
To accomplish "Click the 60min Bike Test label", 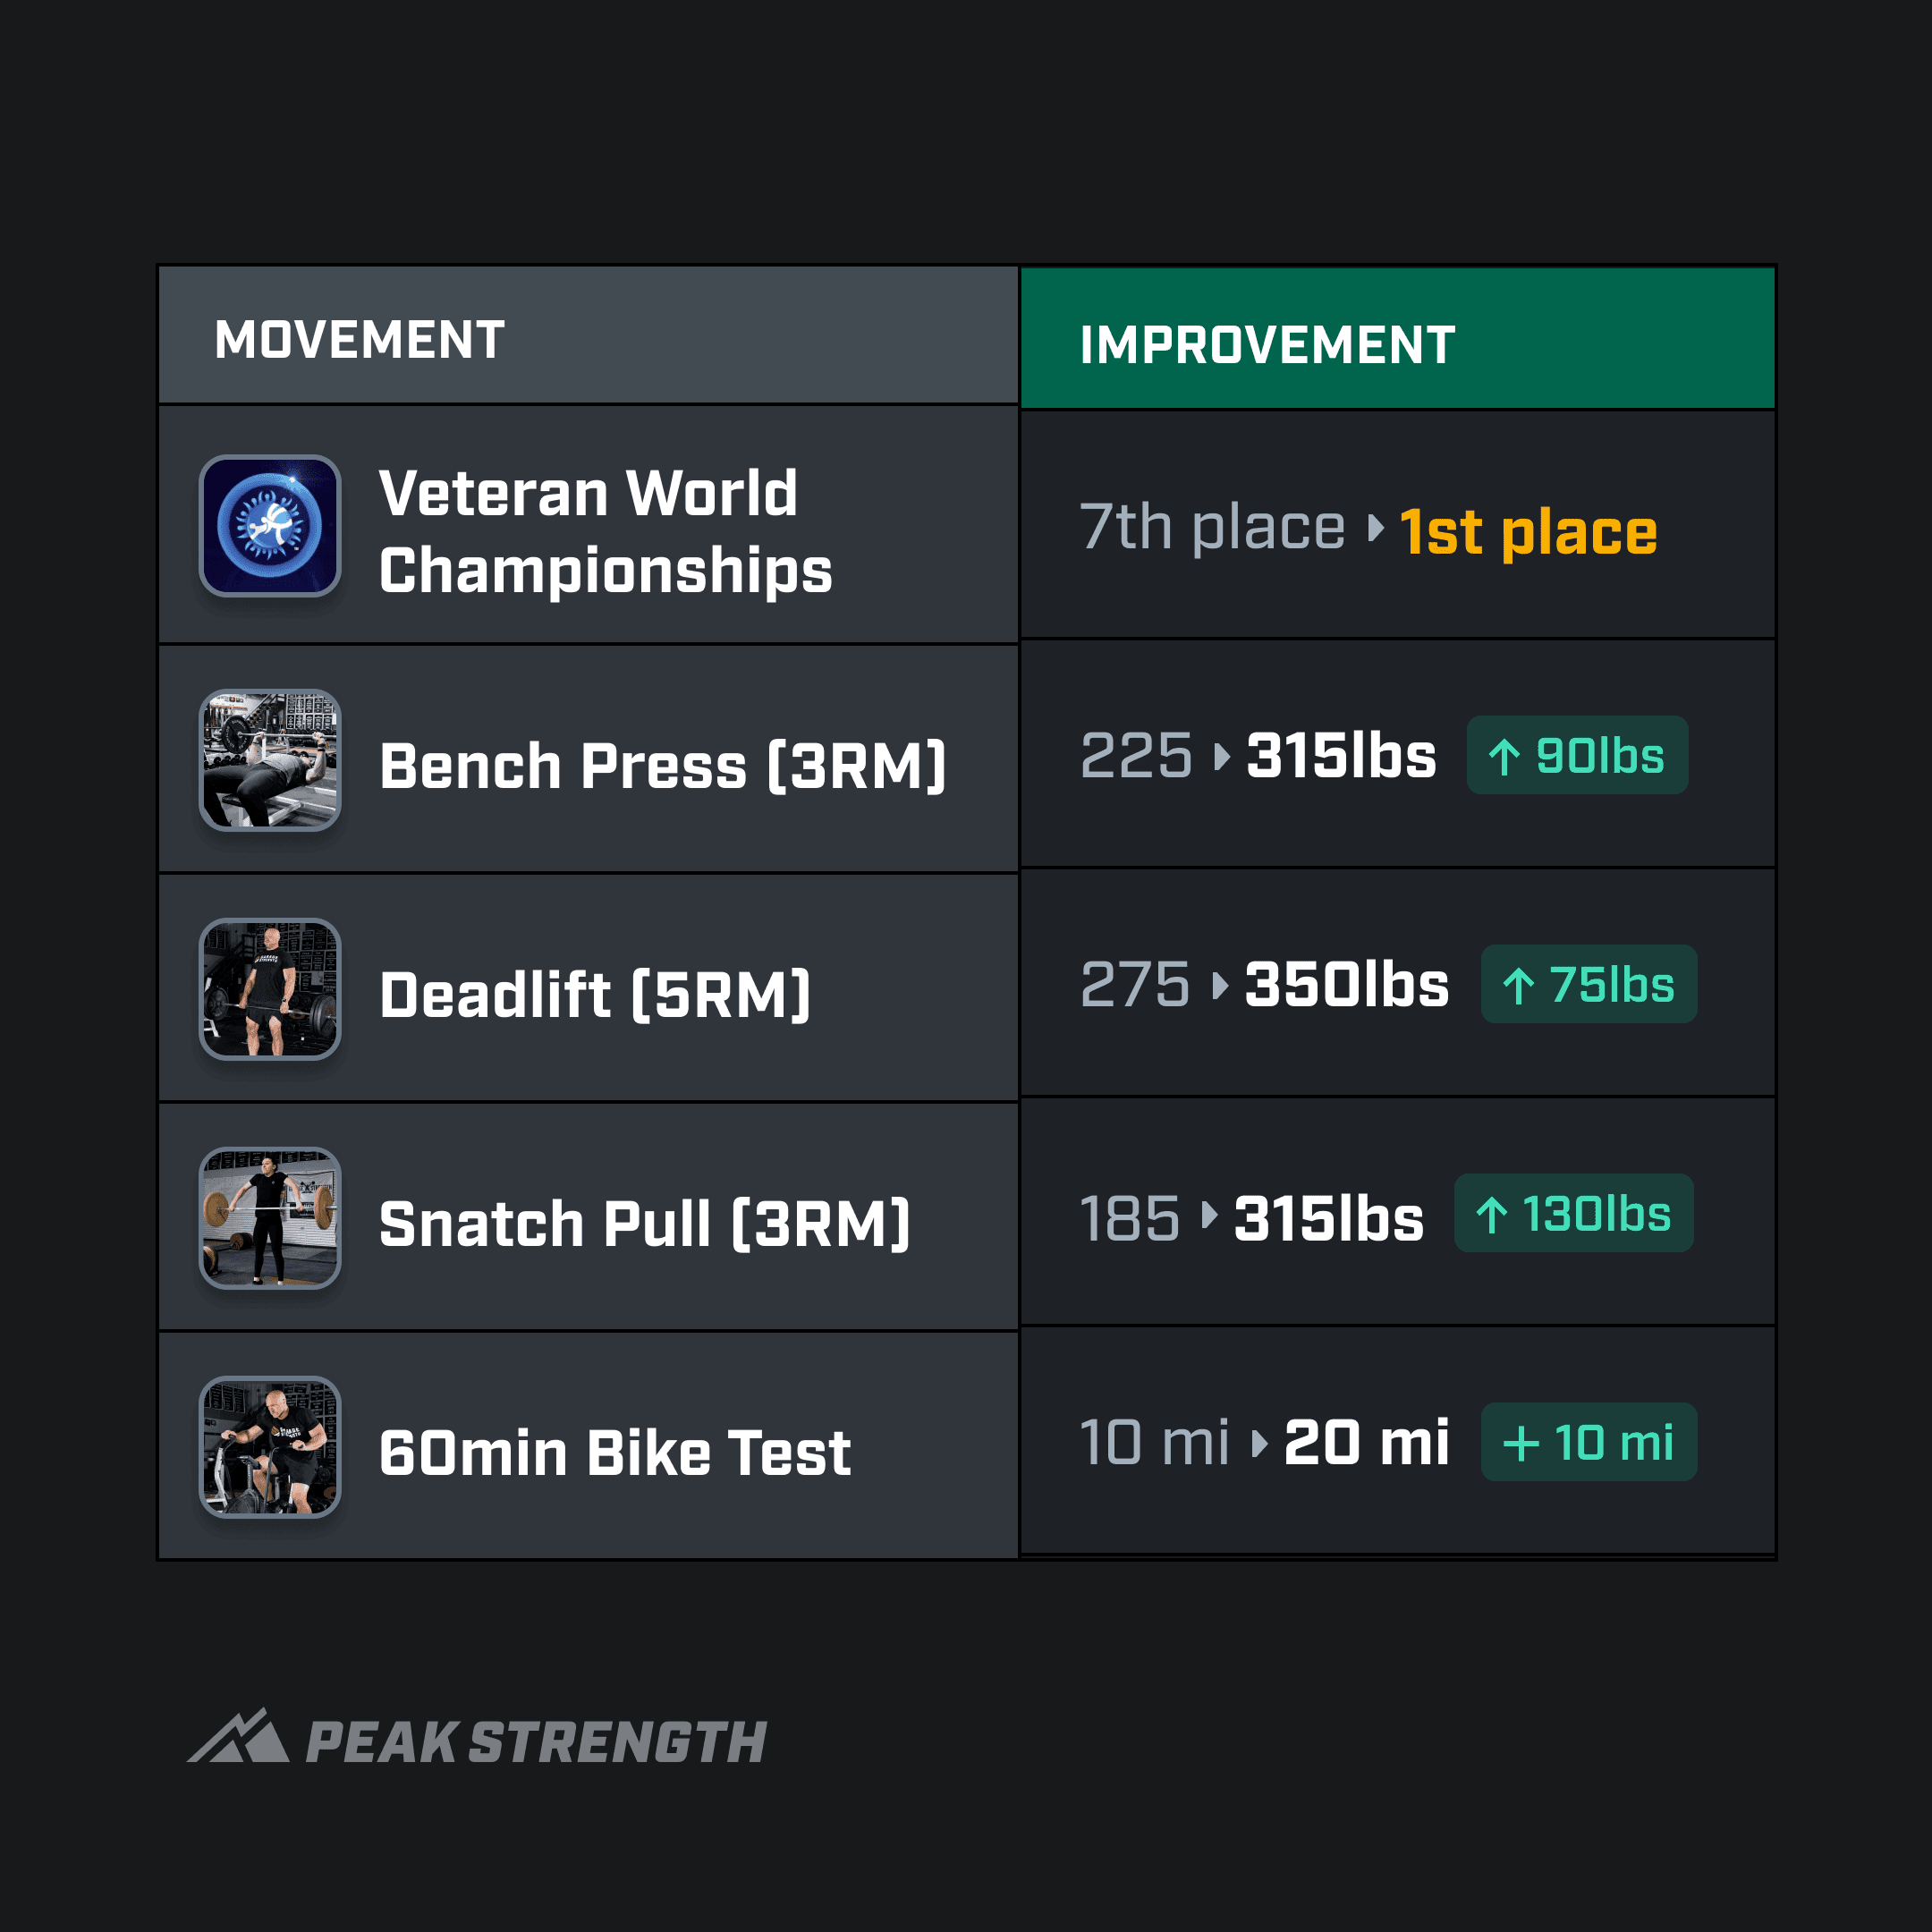I will pyautogui.click(x=615, y=1453).
